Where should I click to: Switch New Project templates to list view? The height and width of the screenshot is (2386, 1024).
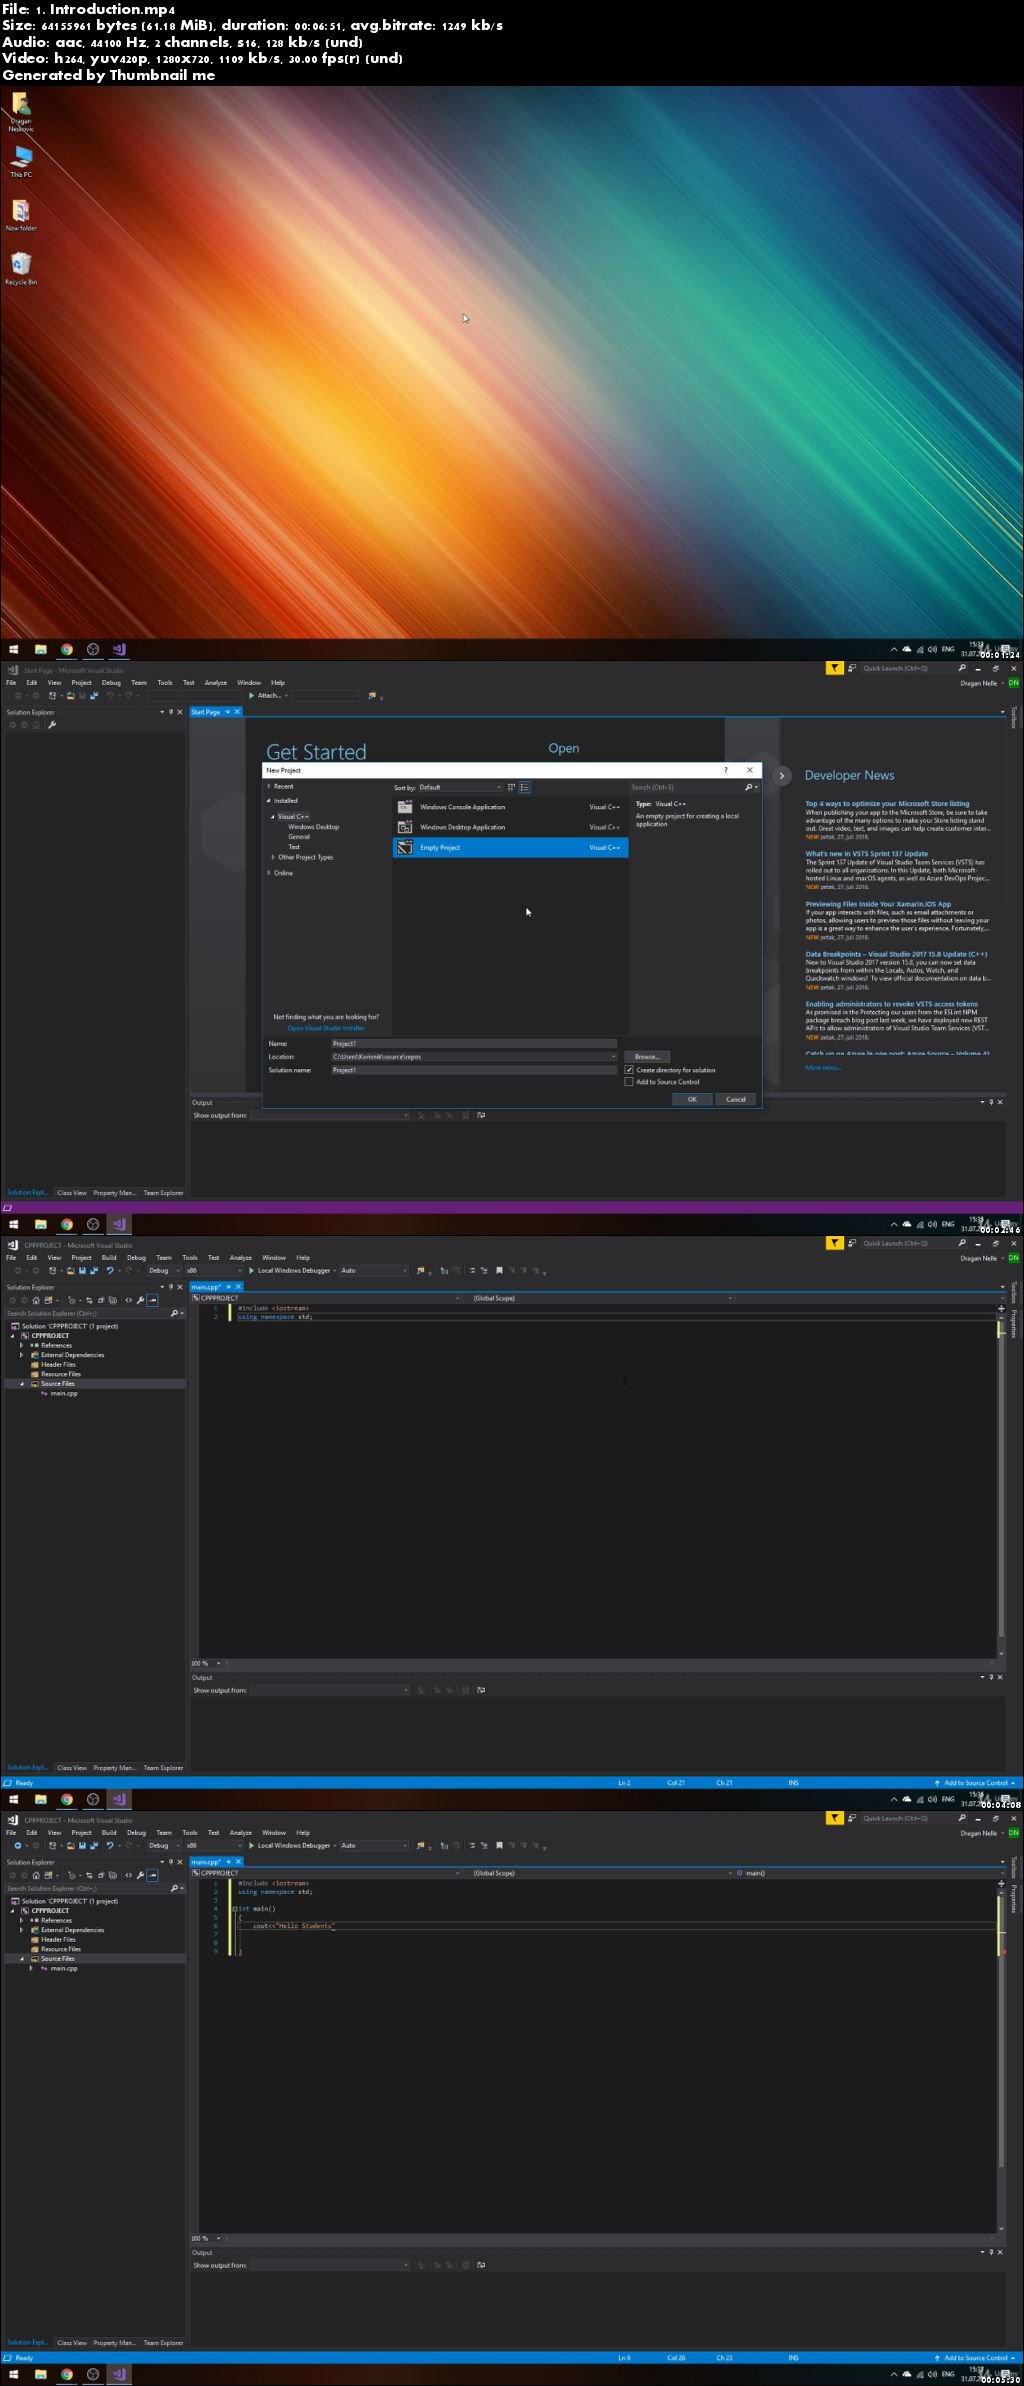(x=525, y=787)
